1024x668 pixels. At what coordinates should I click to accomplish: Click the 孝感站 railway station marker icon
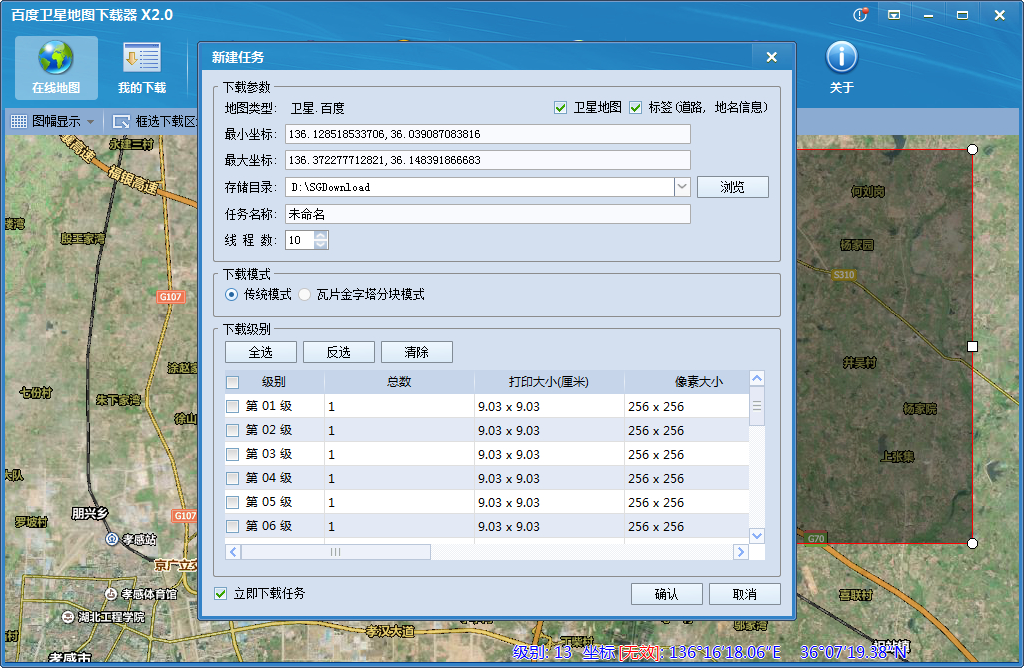[111, 537]
